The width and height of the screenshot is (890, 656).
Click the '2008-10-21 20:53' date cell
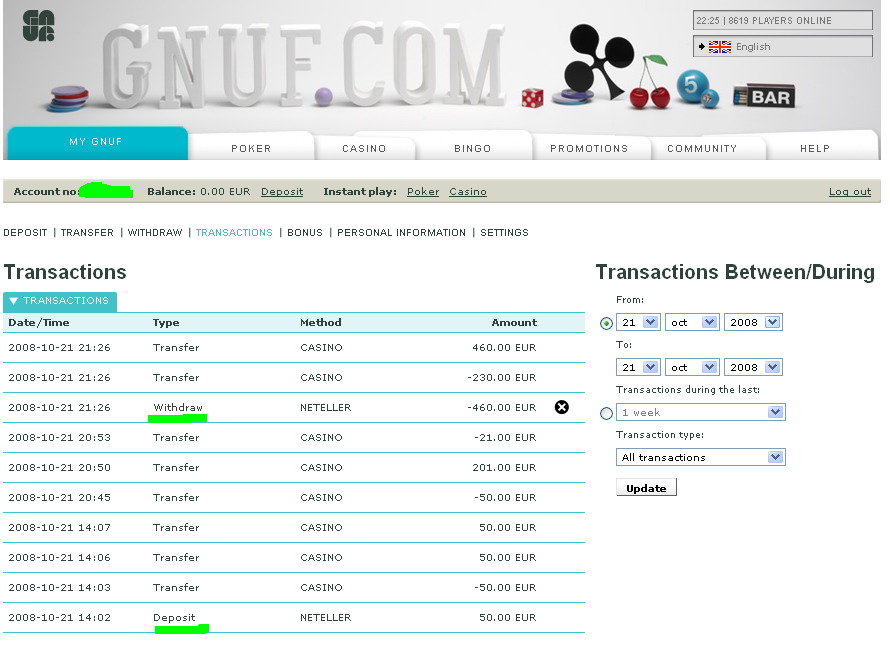[60, 438]
